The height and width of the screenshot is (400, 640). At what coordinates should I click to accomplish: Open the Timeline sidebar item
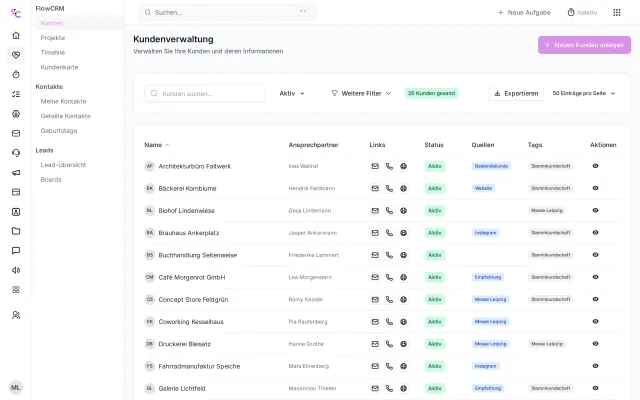pyautogui.click(x=53, y=53)
